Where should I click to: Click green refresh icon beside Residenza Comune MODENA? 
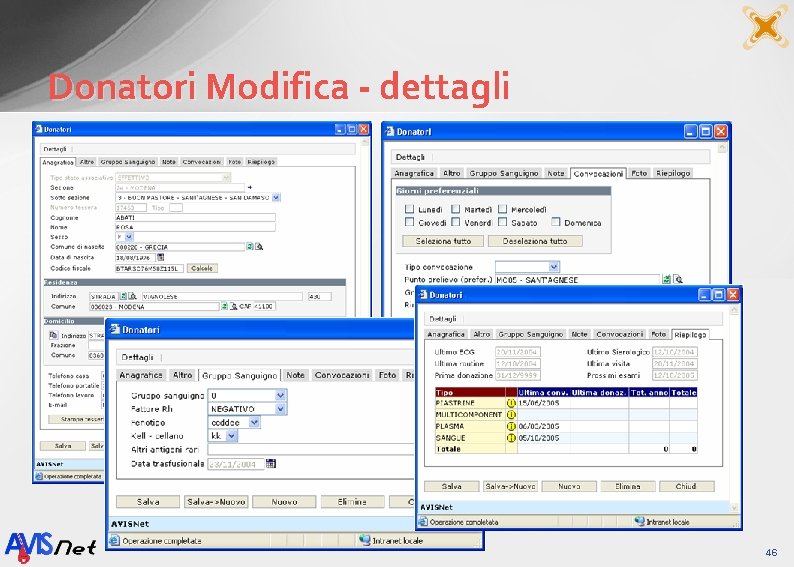point(224,306)
